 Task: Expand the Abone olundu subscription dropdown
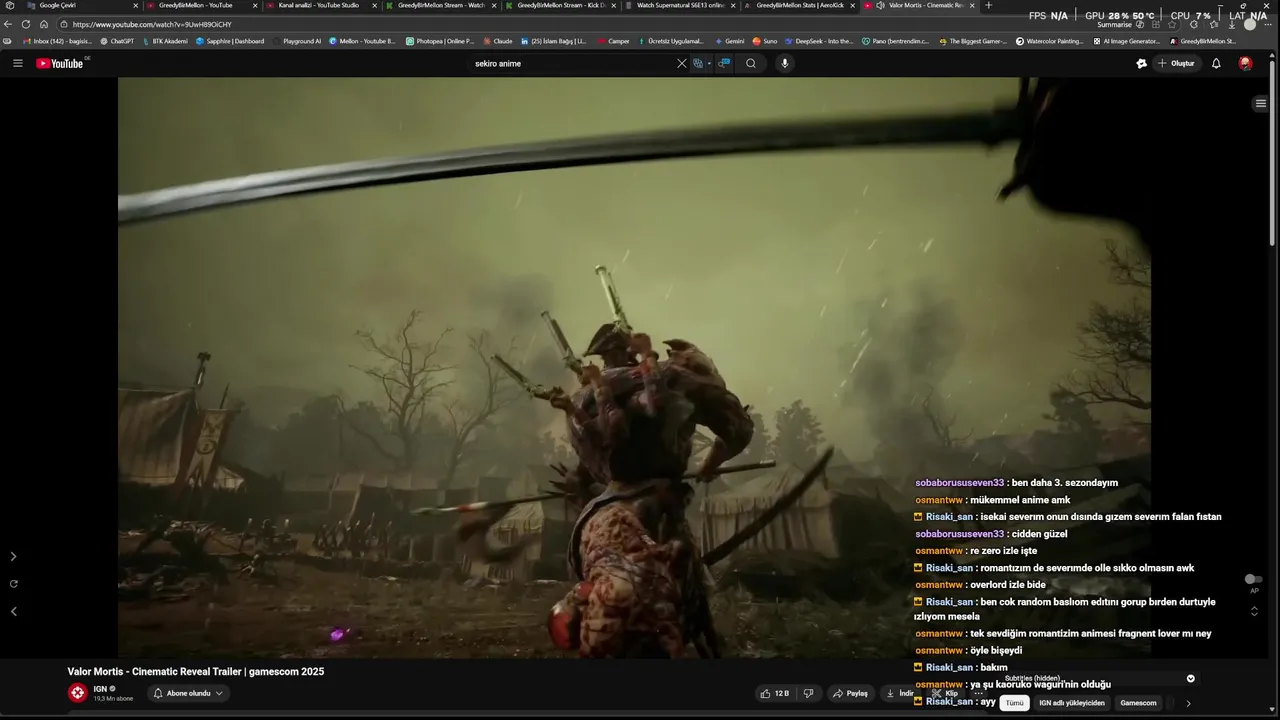pos(188,693)
